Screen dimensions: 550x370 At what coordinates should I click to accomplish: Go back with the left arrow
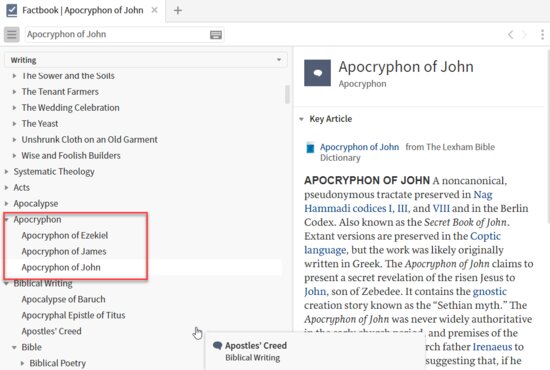click(511, 34)
